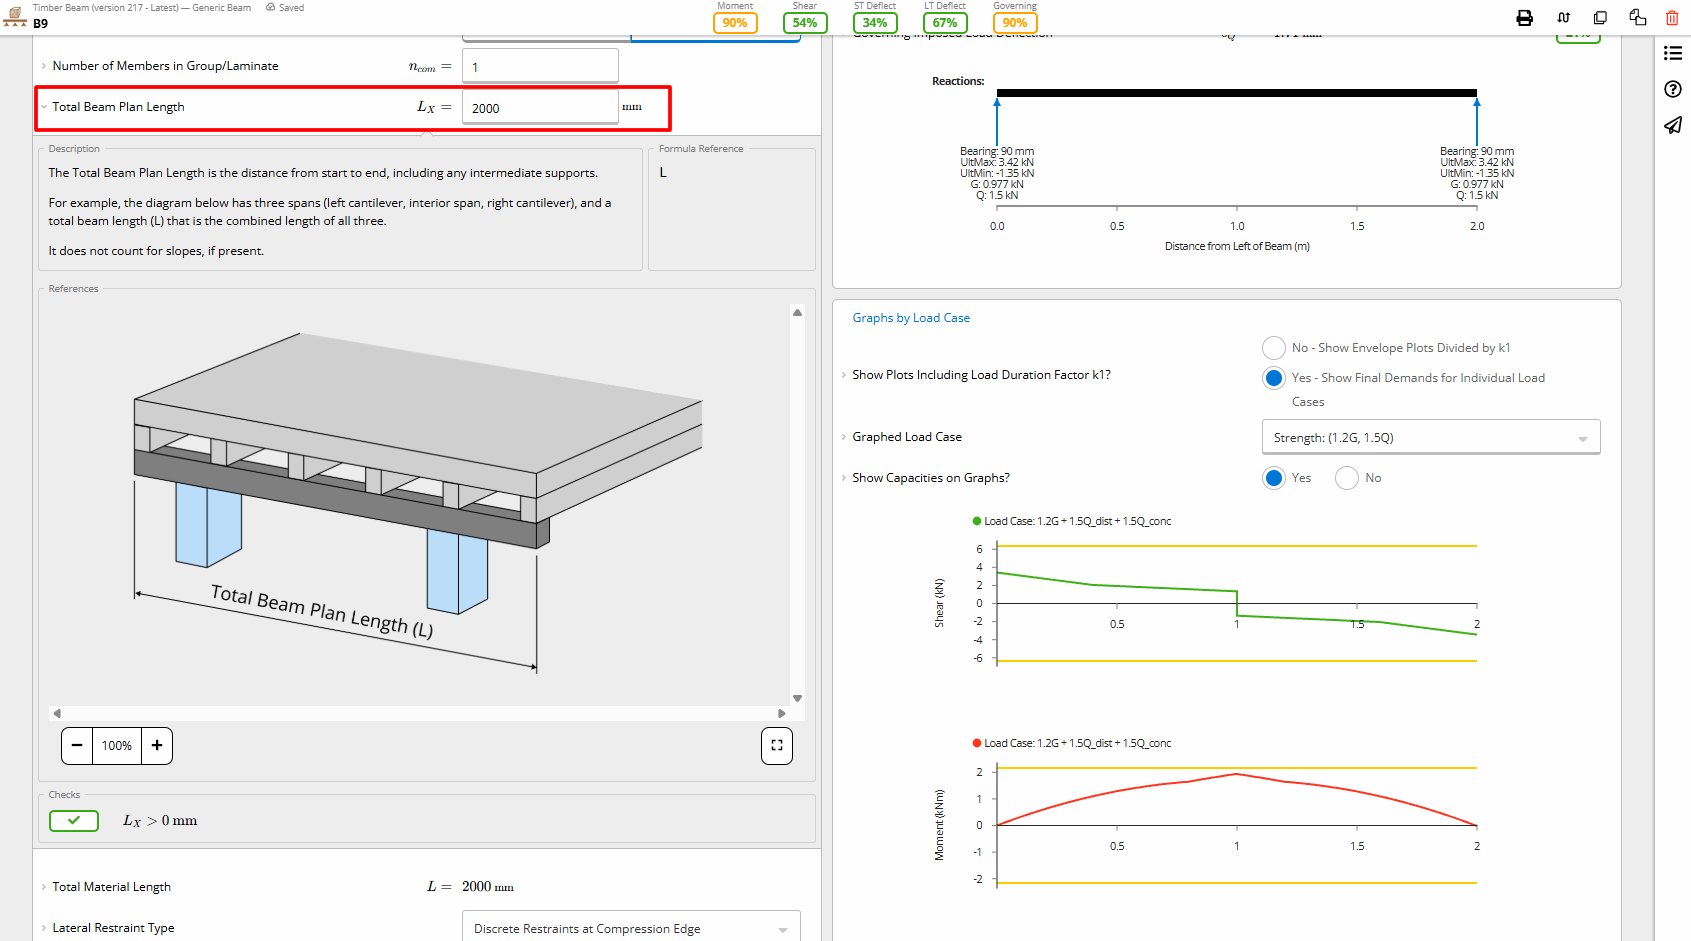1691x941 pixels.
Task: Collapse the Total Beam Plan Length row
Action: (44, 107)
